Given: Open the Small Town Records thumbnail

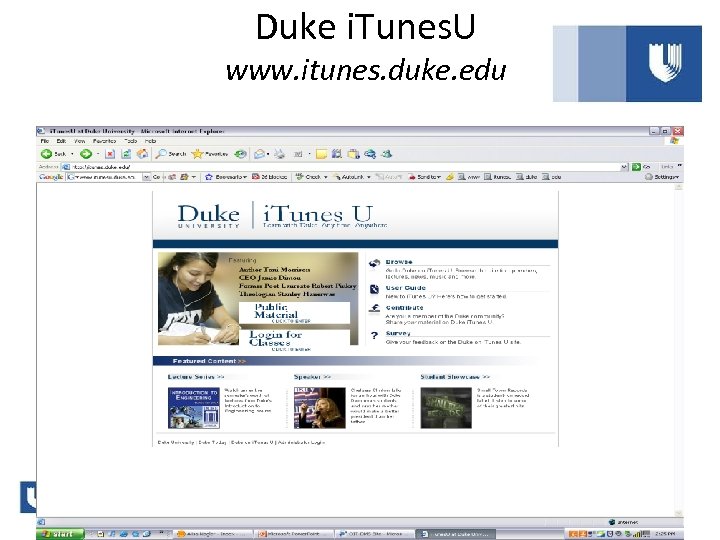Looking at the screenshot, I should (446, 408).
